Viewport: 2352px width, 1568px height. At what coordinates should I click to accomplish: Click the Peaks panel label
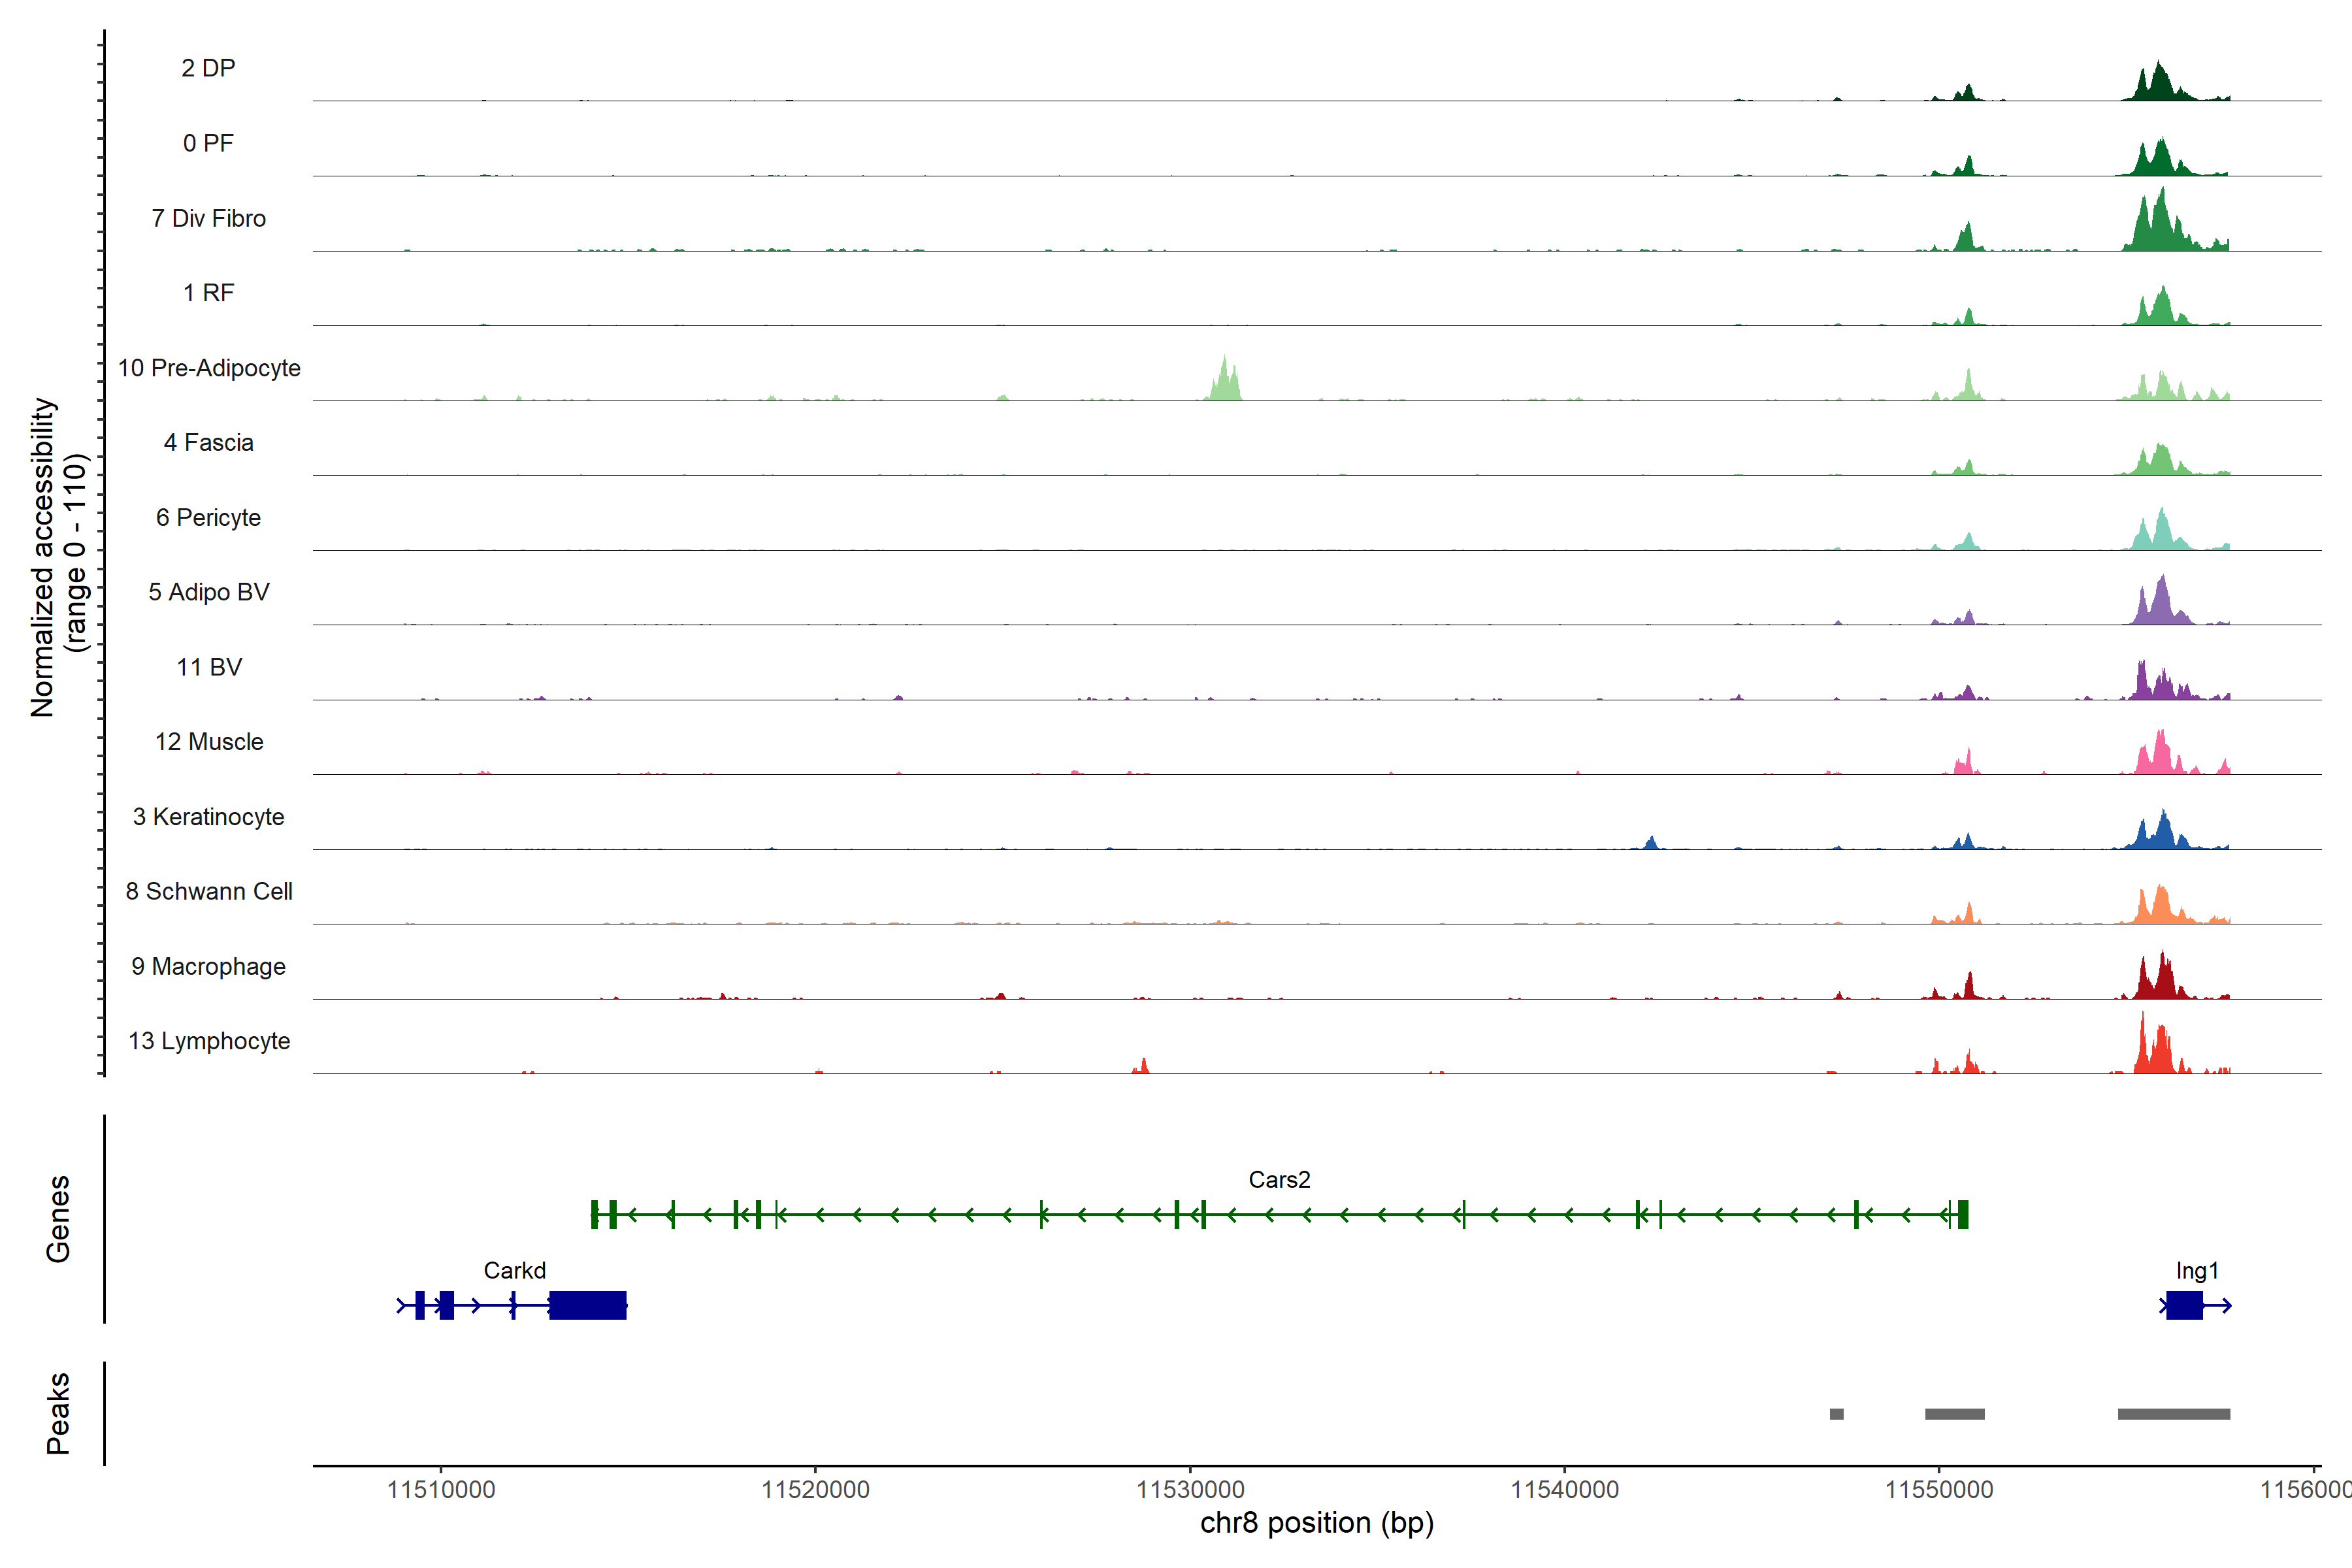pyautogui.click(x=58, y=1413)
